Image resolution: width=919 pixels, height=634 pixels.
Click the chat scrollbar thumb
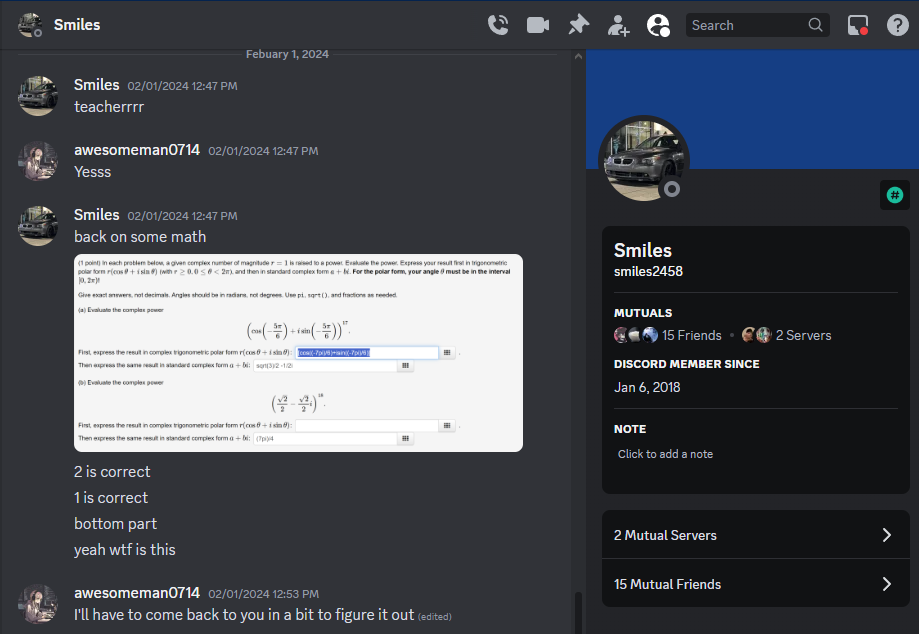pyautogui.click(x=578, y=613)
